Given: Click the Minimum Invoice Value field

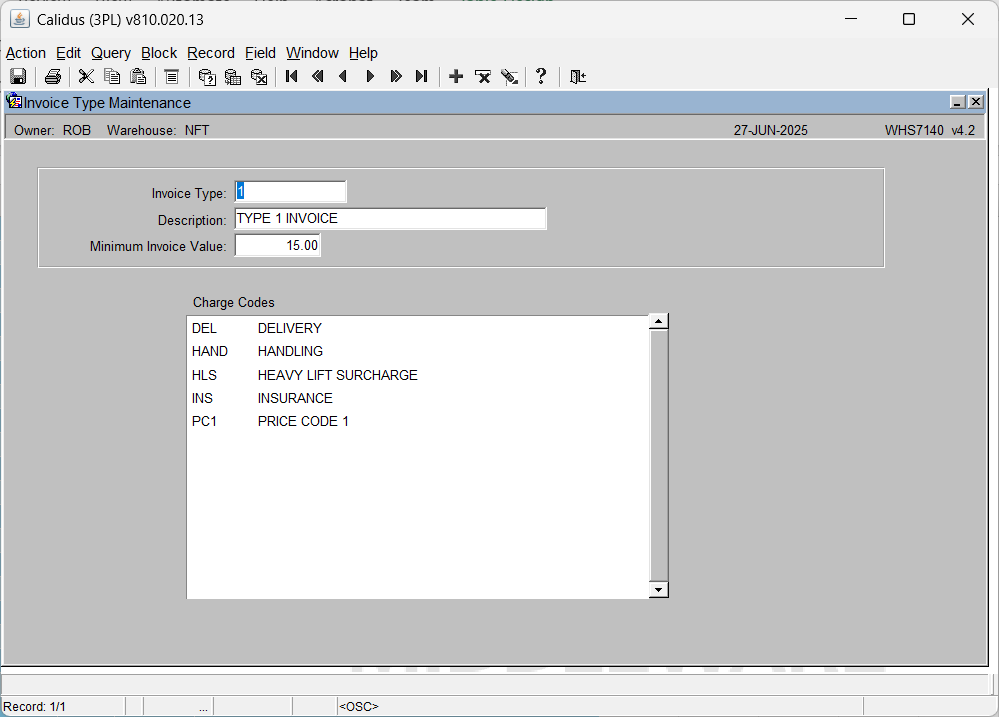Looking at the screenshot, I should pos(278,245).
